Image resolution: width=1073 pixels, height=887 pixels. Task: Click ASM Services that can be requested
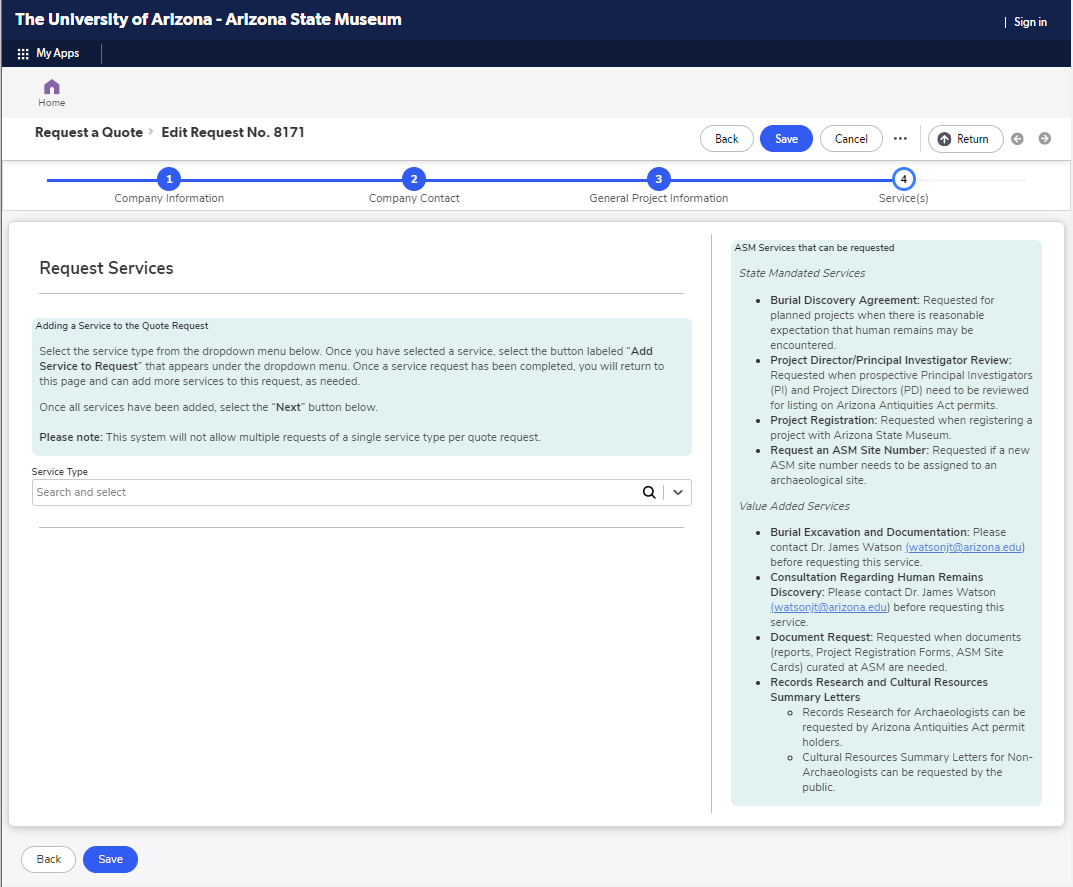[814, 248]
